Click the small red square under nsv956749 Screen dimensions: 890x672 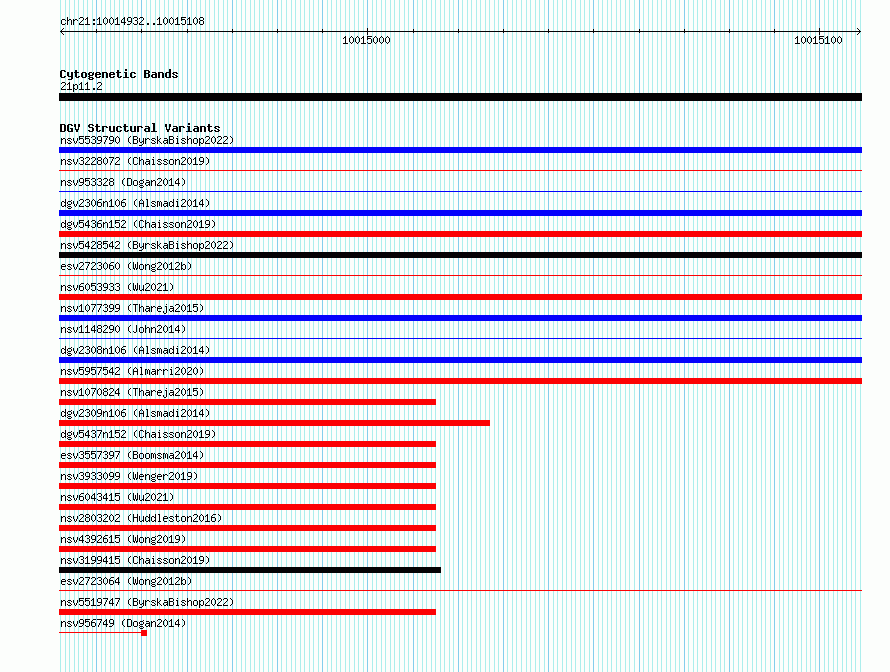coord(144,633)
